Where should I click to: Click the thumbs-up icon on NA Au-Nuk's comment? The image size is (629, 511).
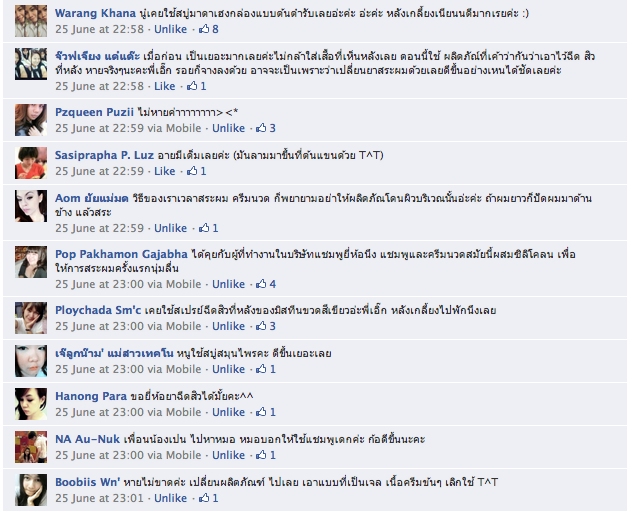pos(261,455)
